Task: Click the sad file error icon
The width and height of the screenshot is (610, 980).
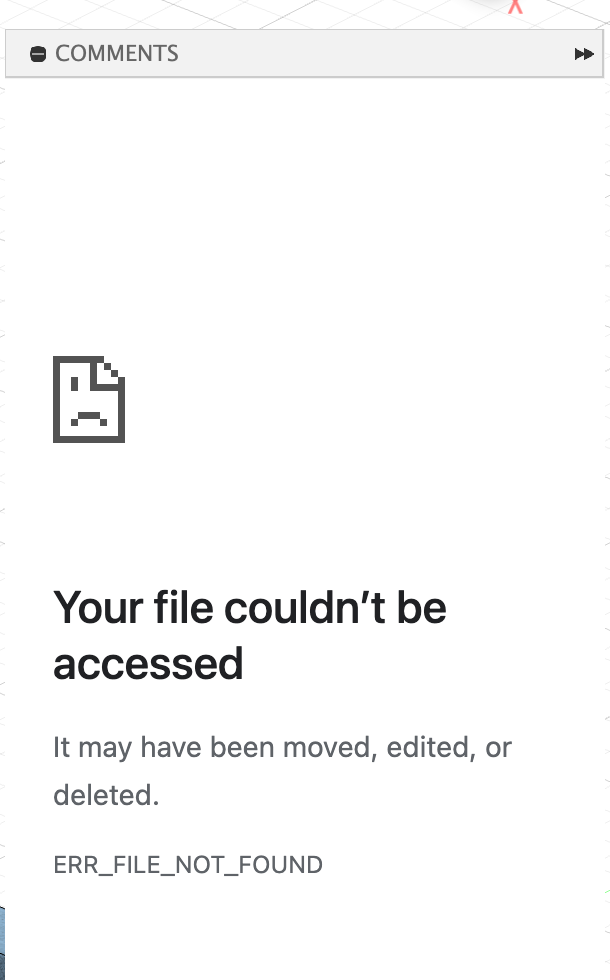Action: coord(89,399)
